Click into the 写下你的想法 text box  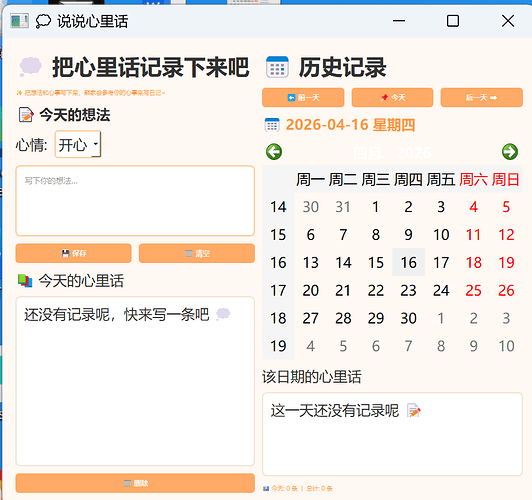click(135, 201)
